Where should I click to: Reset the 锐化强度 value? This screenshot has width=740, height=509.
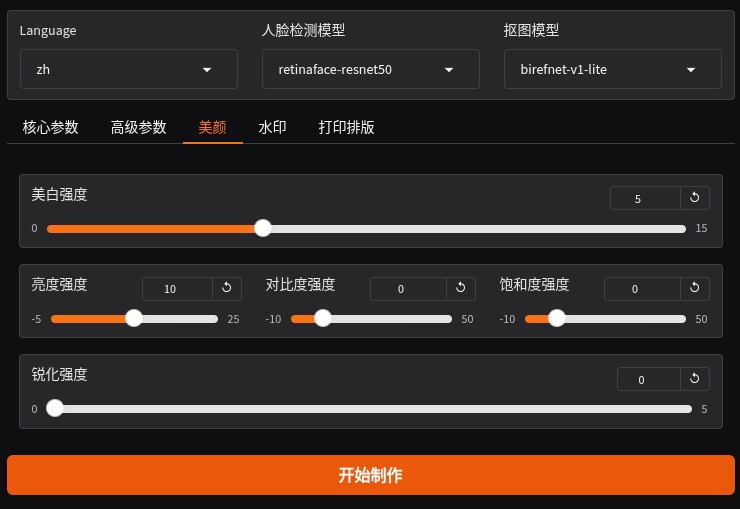click(695, 379)
